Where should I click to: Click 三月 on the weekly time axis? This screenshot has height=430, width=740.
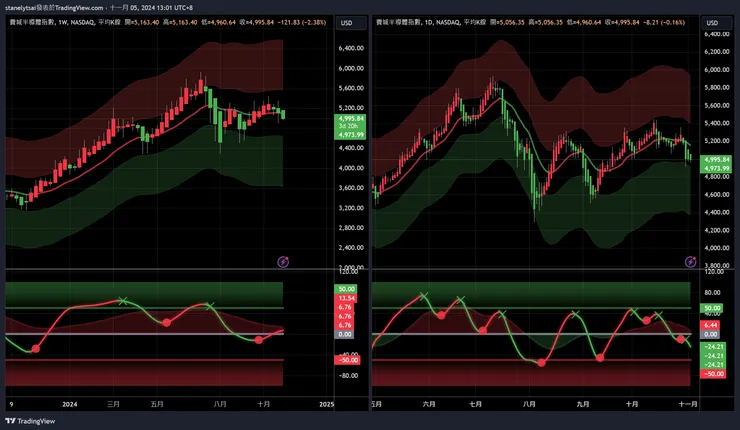pos(113,405)
